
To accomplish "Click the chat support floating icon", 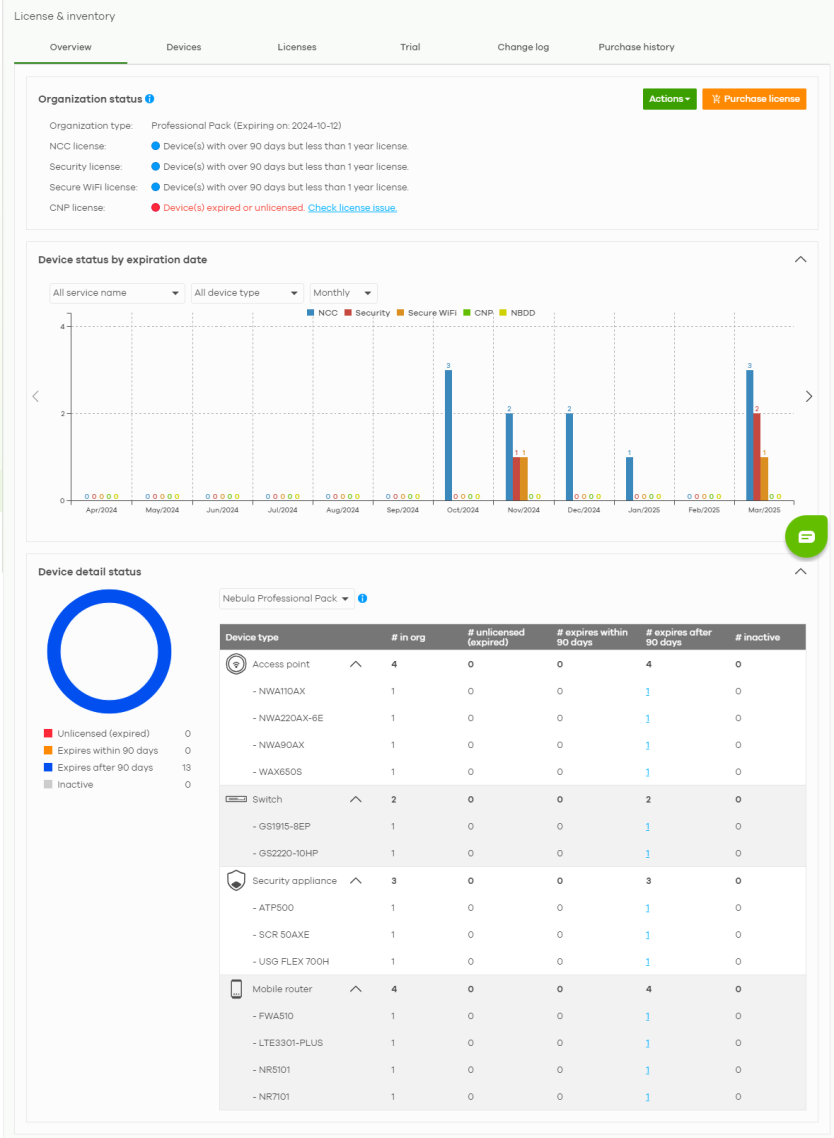I will (x=806, y=537).
